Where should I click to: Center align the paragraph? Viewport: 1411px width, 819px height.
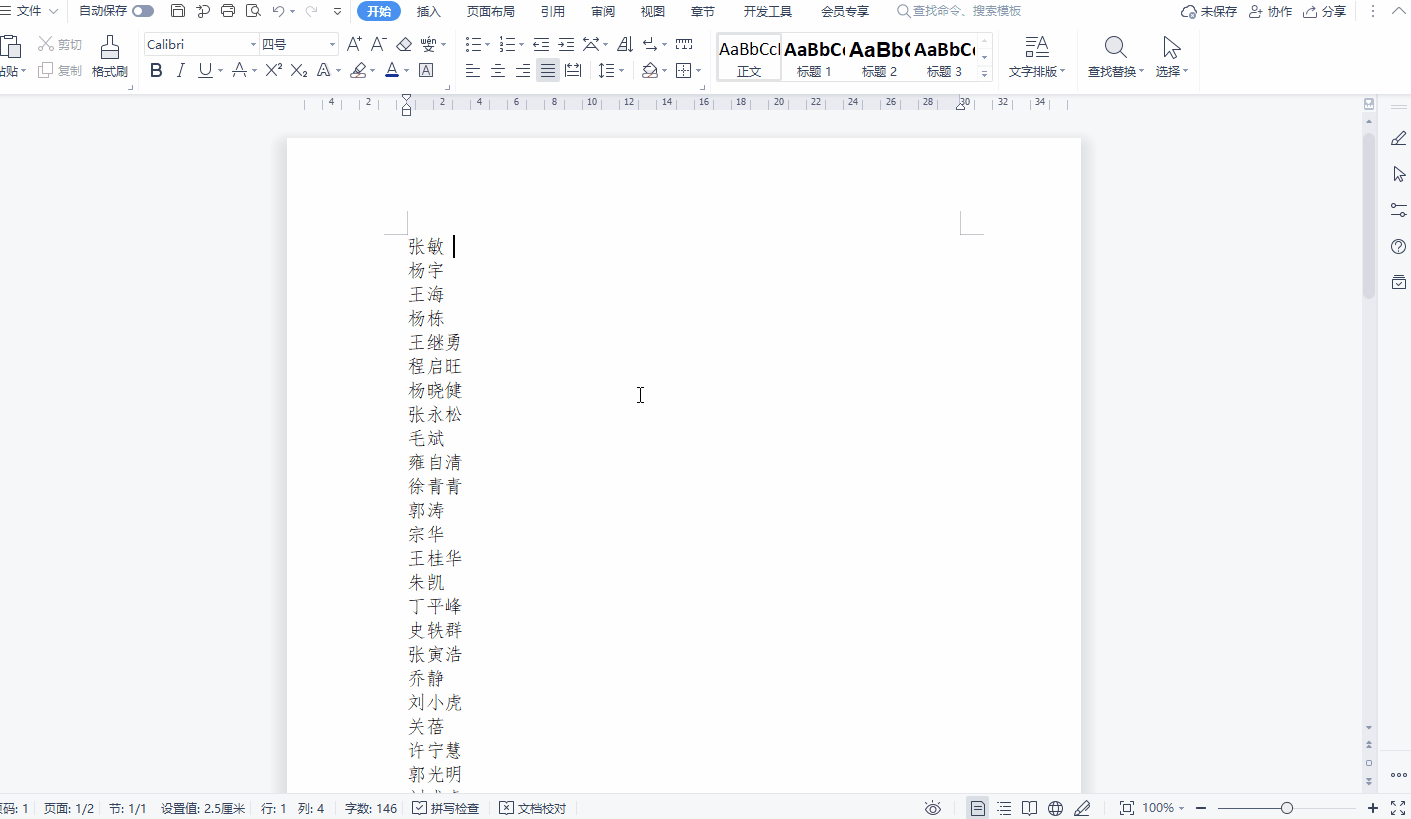point(498,70)
